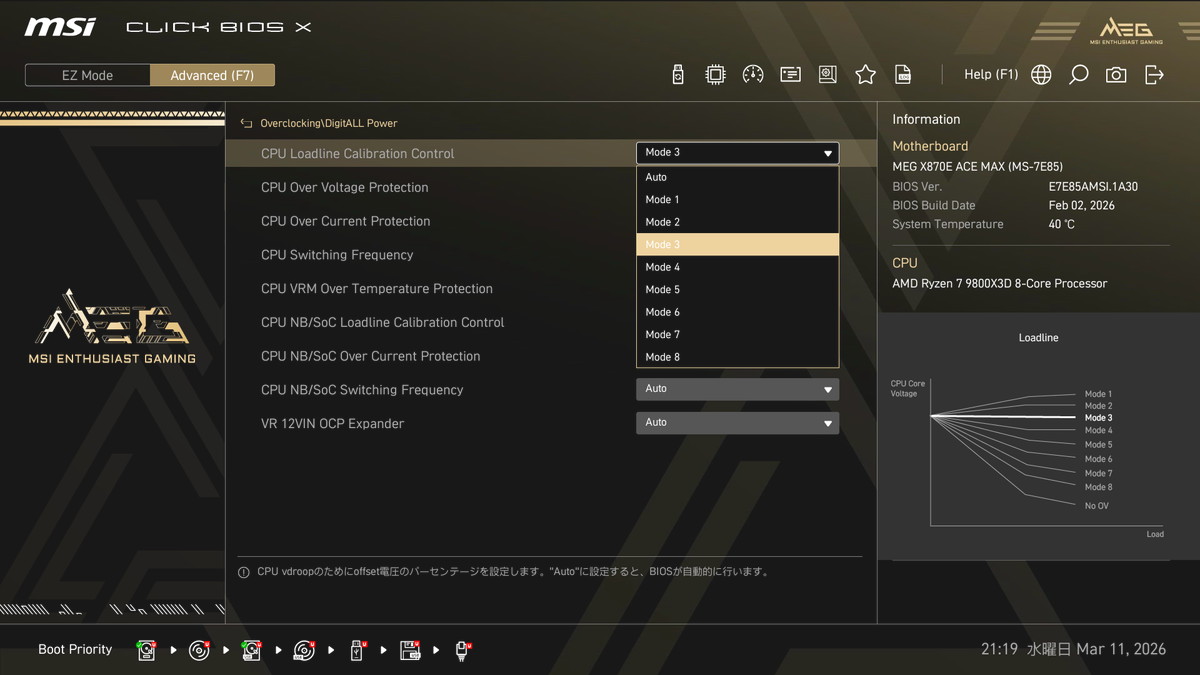Go back via the Overclocking\DigitALL Power breadcrumb
Viewport: 1200px width, 675px height.
point(320,123)
